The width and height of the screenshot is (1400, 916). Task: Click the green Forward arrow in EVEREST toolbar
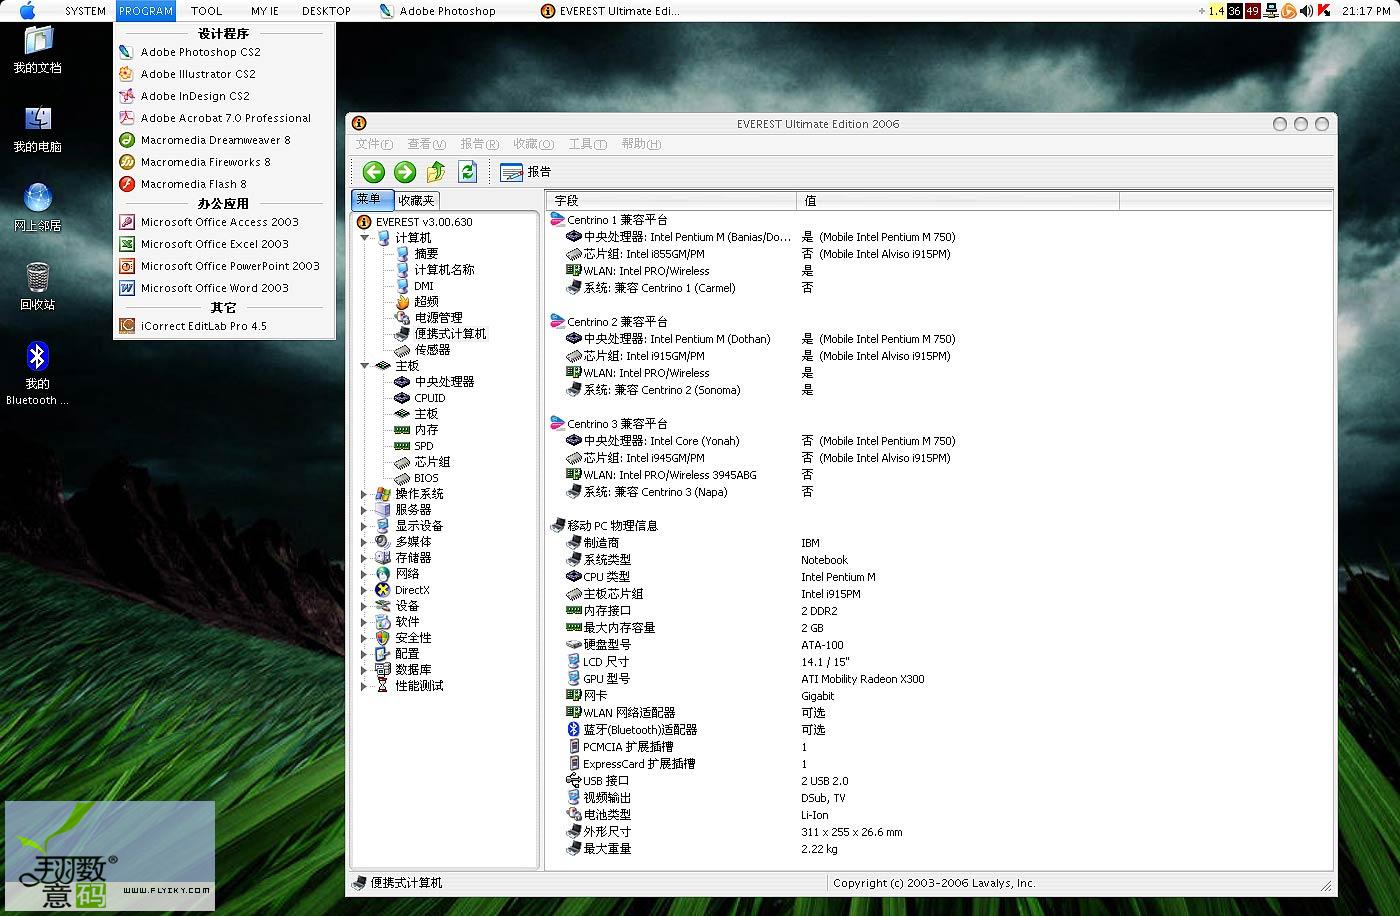point(405,172)
